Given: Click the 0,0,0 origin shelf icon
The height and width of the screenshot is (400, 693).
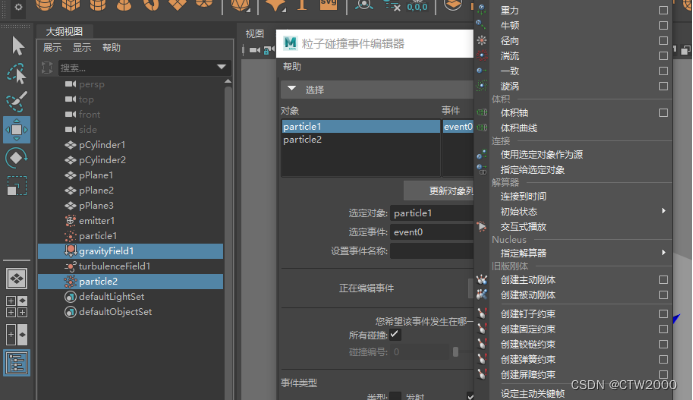Looking at the screenshot, I should click(417, 5).
